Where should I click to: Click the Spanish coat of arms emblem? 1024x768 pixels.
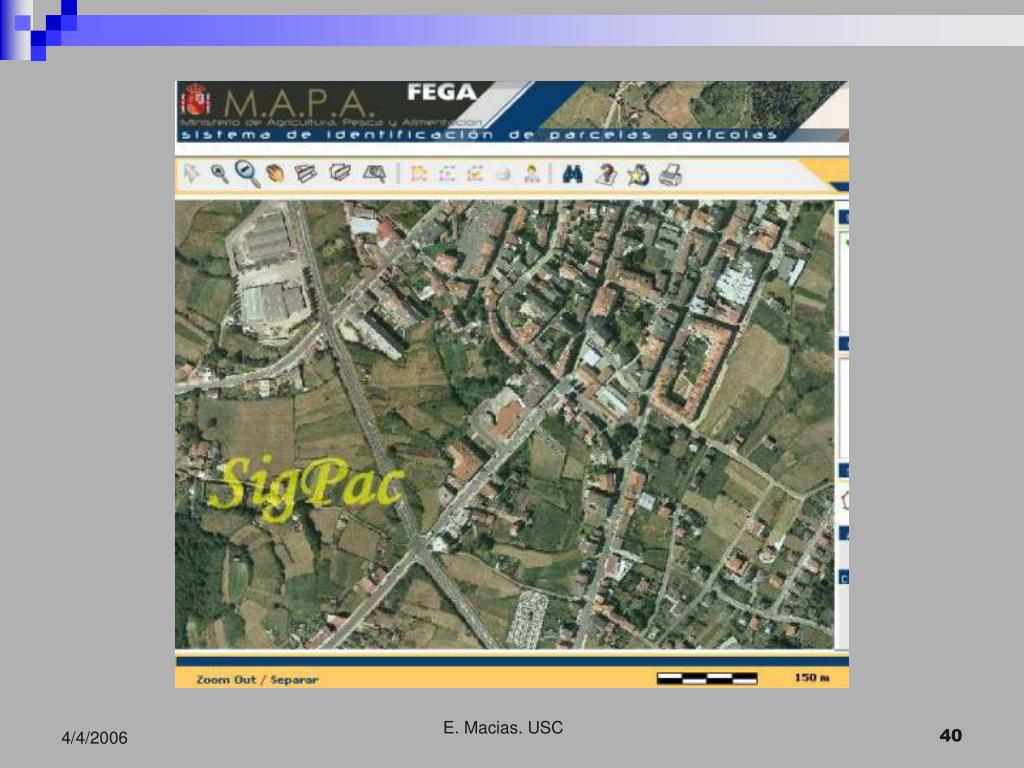pos(196,100)
